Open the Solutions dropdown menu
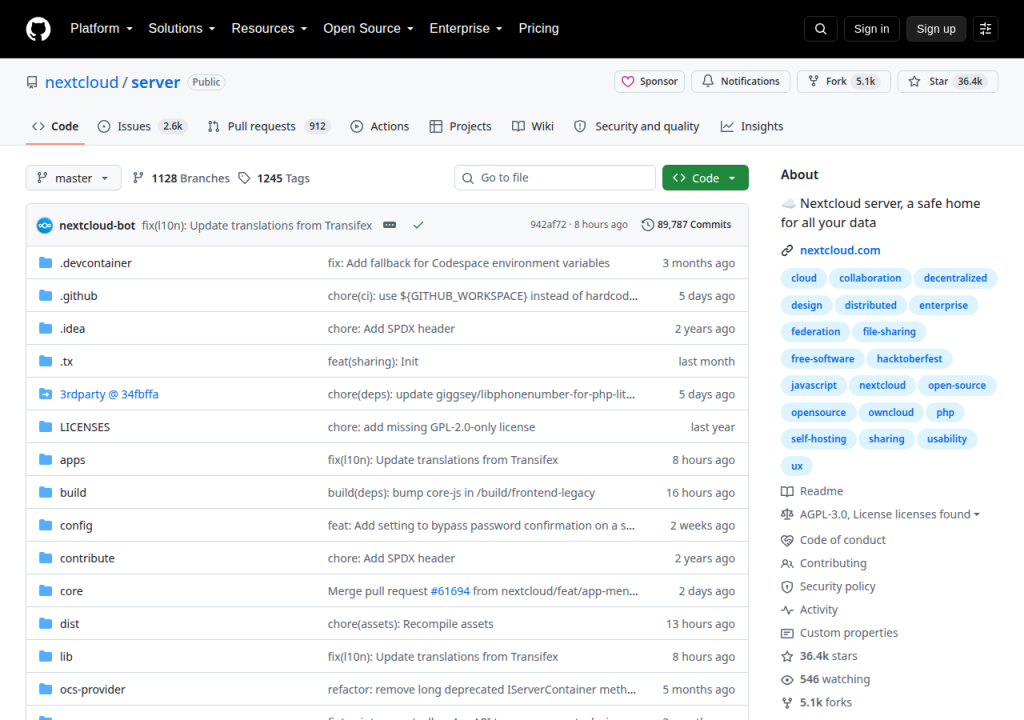Screen dimensions: 1024x720 182,29
